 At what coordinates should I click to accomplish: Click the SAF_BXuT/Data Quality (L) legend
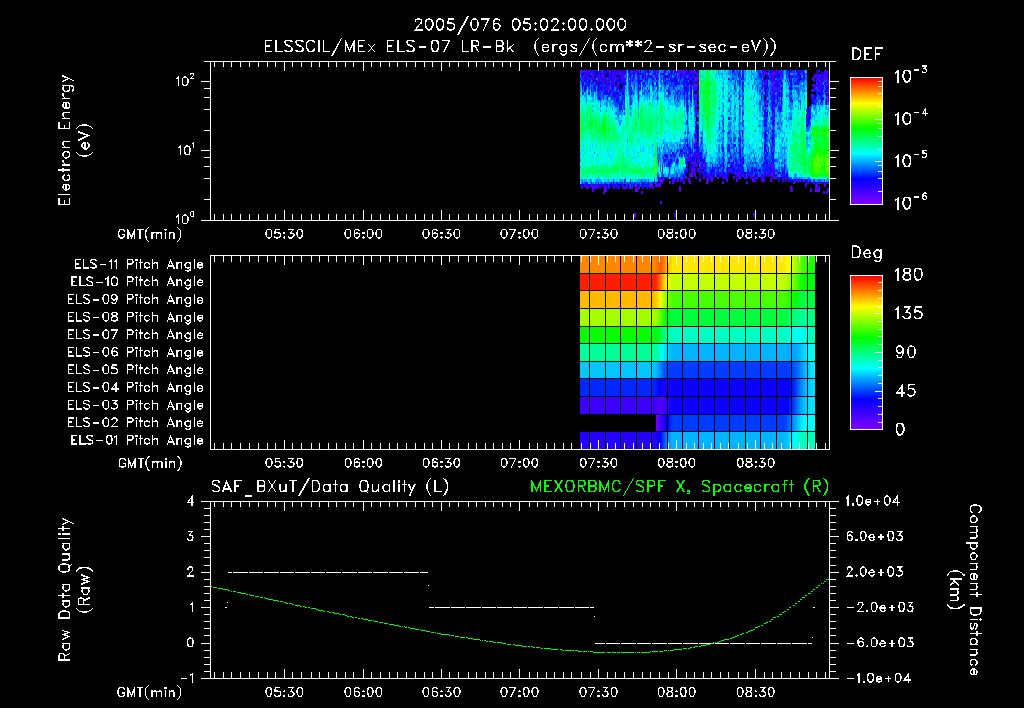pyautogui.click(x=330, y=487)
